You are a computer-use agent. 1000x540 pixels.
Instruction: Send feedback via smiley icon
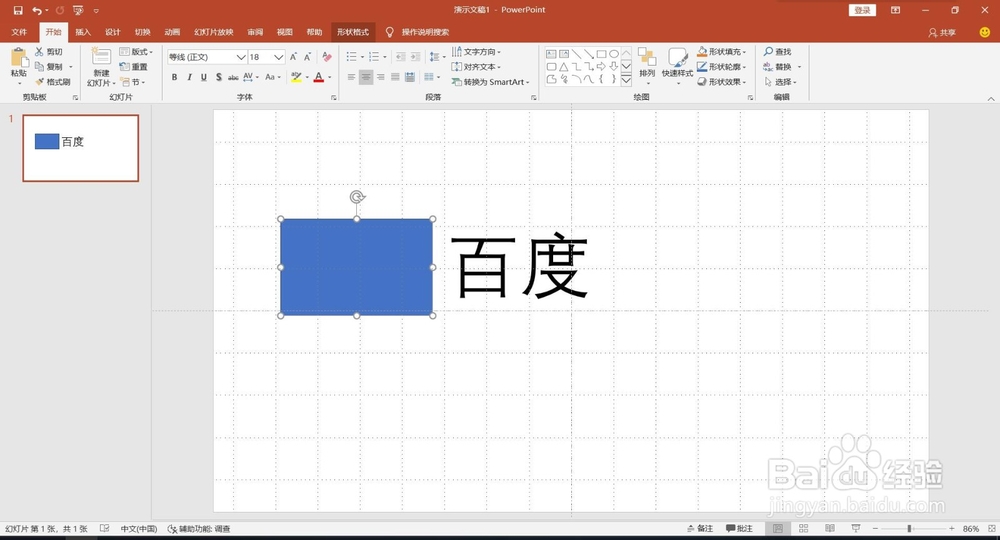coord(985,32)
